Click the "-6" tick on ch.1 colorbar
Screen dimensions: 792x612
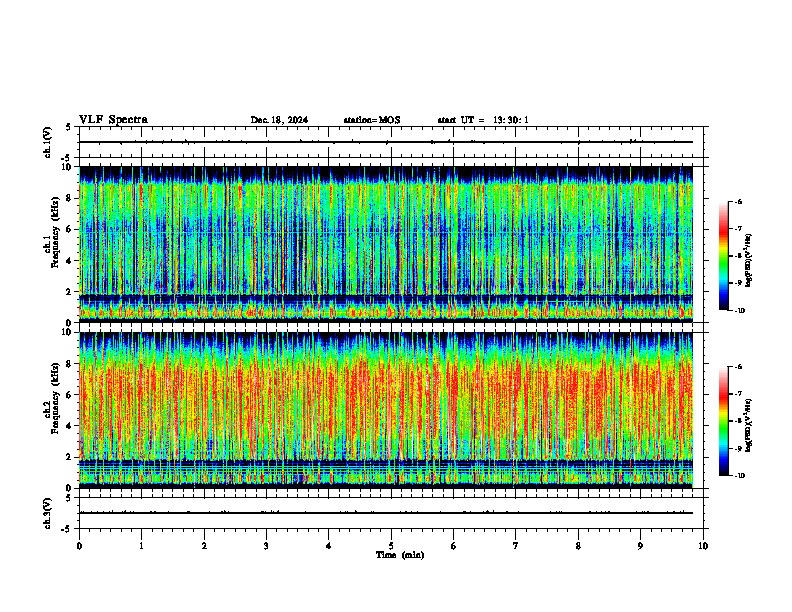(739, 202)
